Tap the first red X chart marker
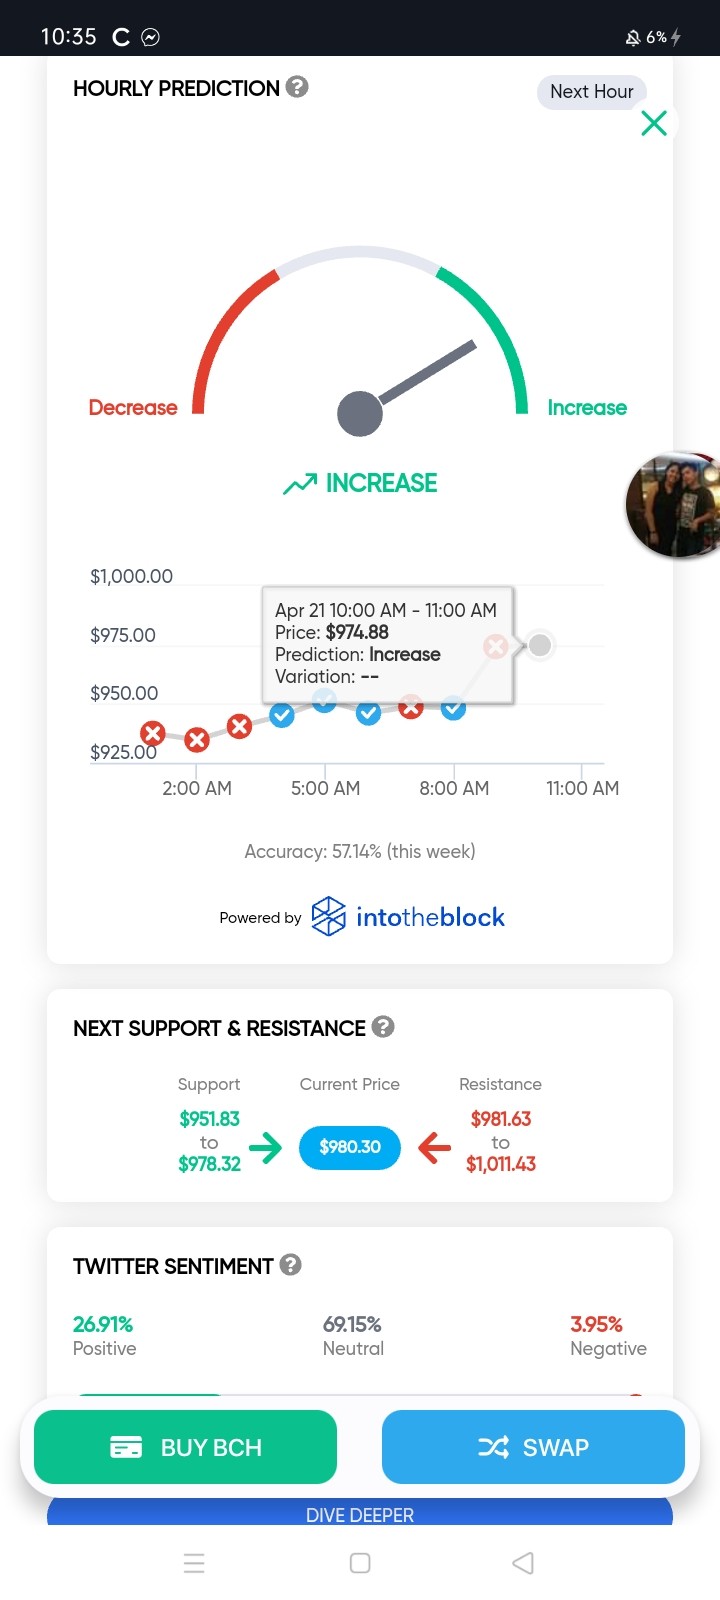720x1600 pixels. (x=152, y=733)
